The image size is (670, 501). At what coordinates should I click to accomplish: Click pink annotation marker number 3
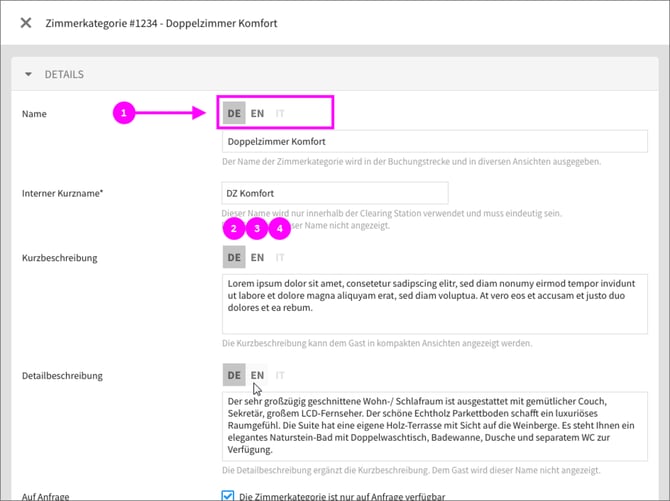tap(256, 229)
